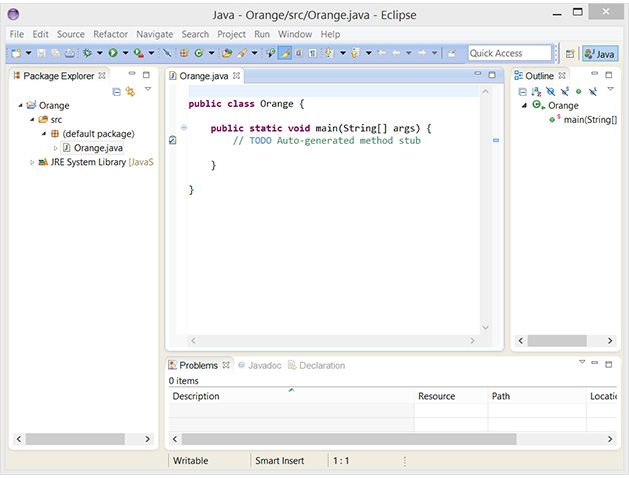Screen dimensions: 629x478
Task: Fold the main method in editor
Action: tap(184, 128)
